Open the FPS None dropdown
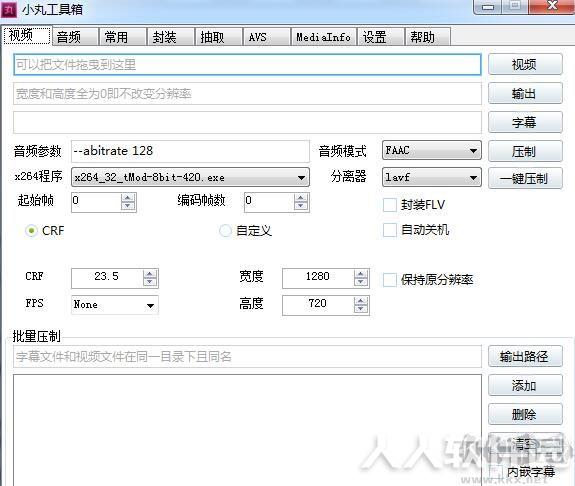Viewport: 575px width, 486px height. tap(115, 305)
